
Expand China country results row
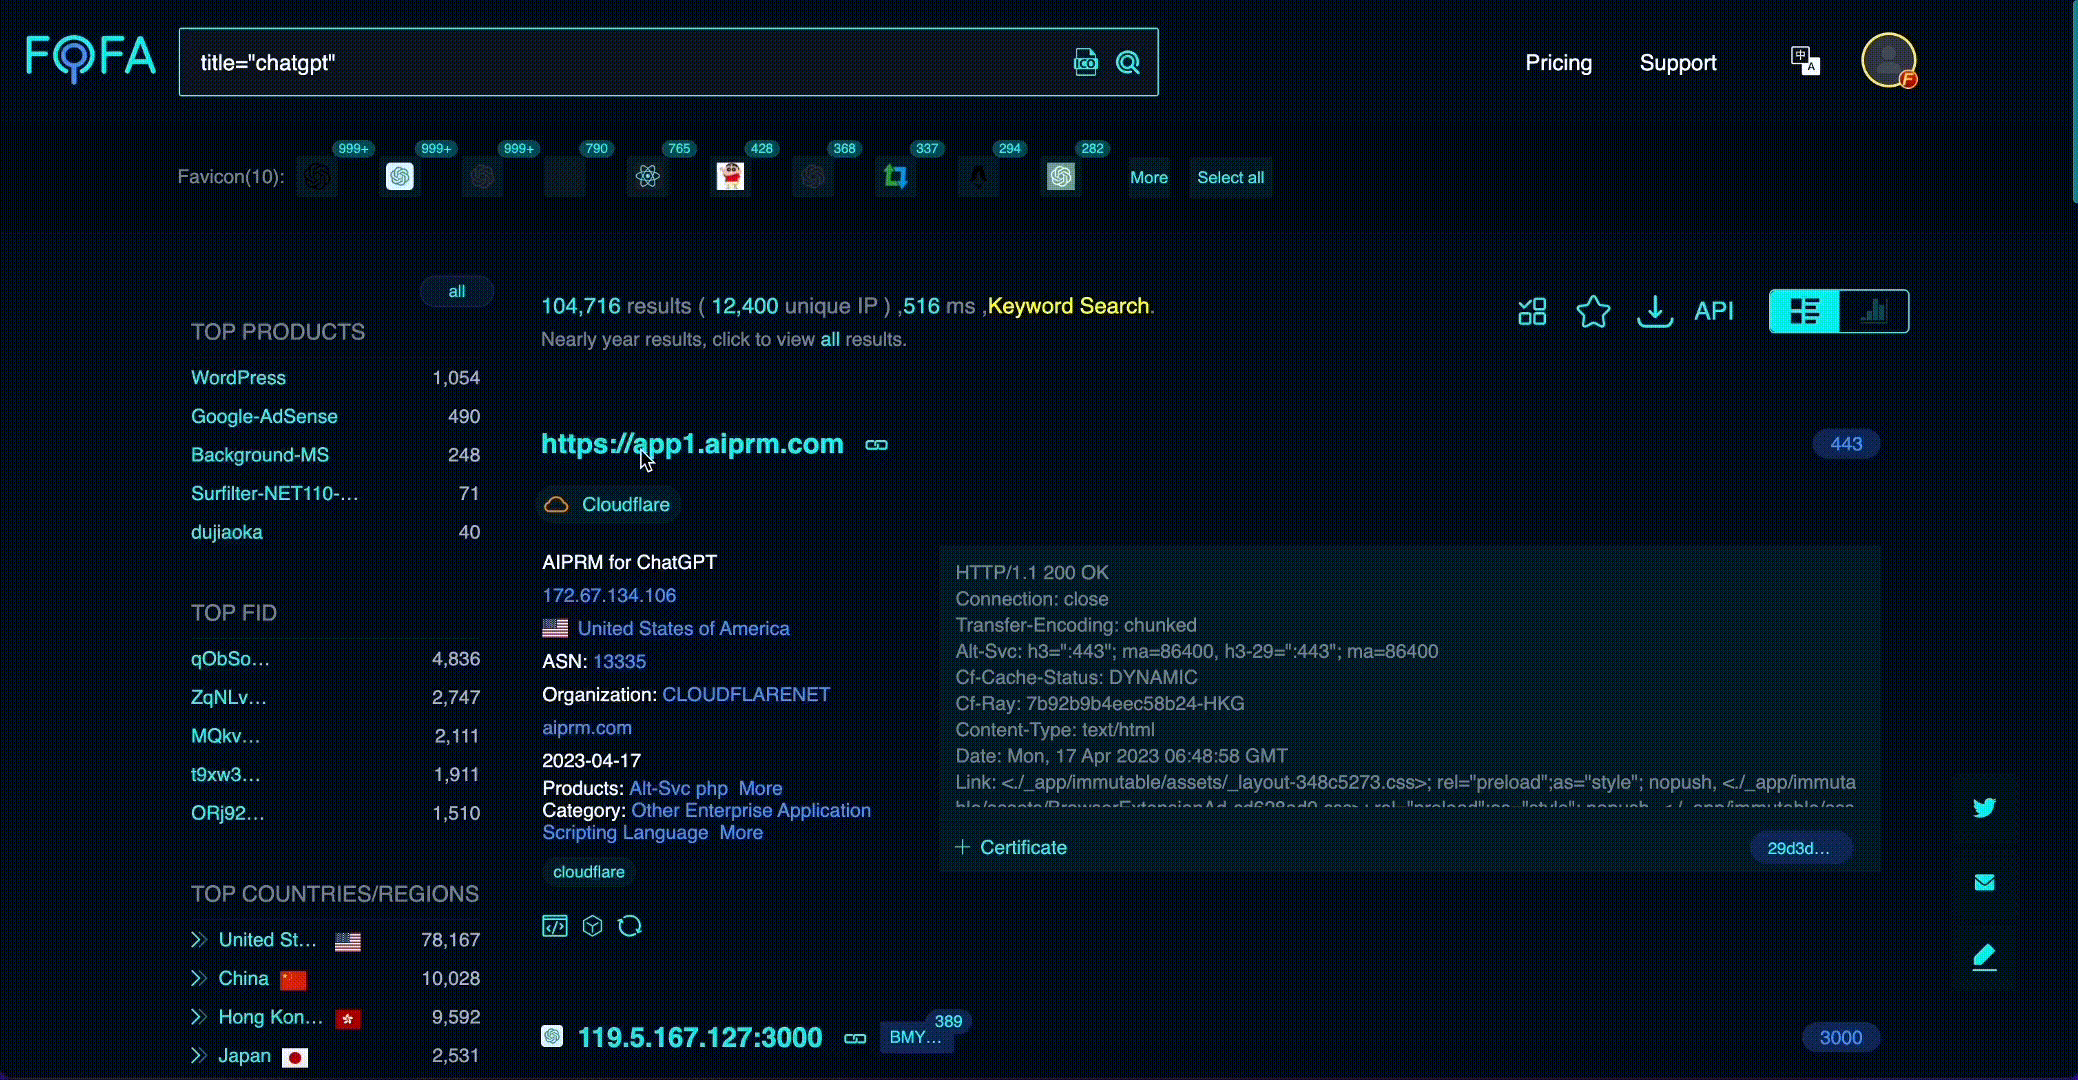(x=198, y=978)
